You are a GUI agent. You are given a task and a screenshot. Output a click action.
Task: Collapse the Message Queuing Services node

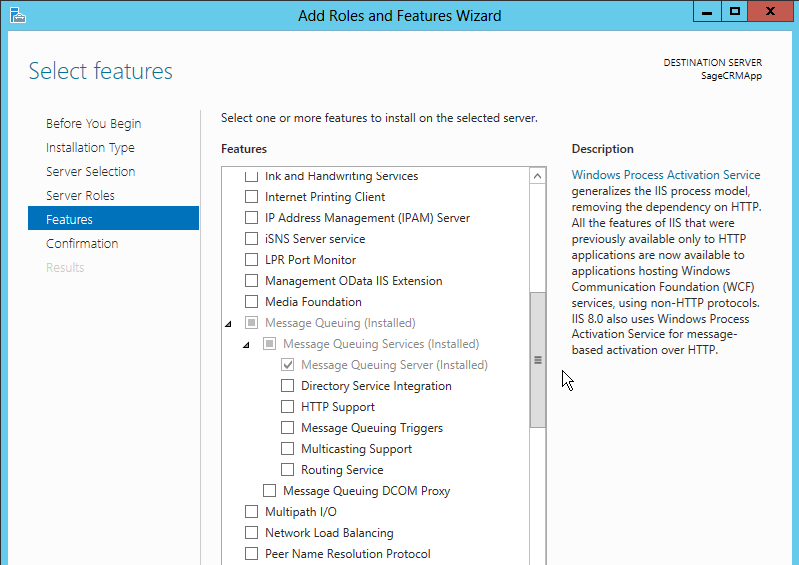247,345
